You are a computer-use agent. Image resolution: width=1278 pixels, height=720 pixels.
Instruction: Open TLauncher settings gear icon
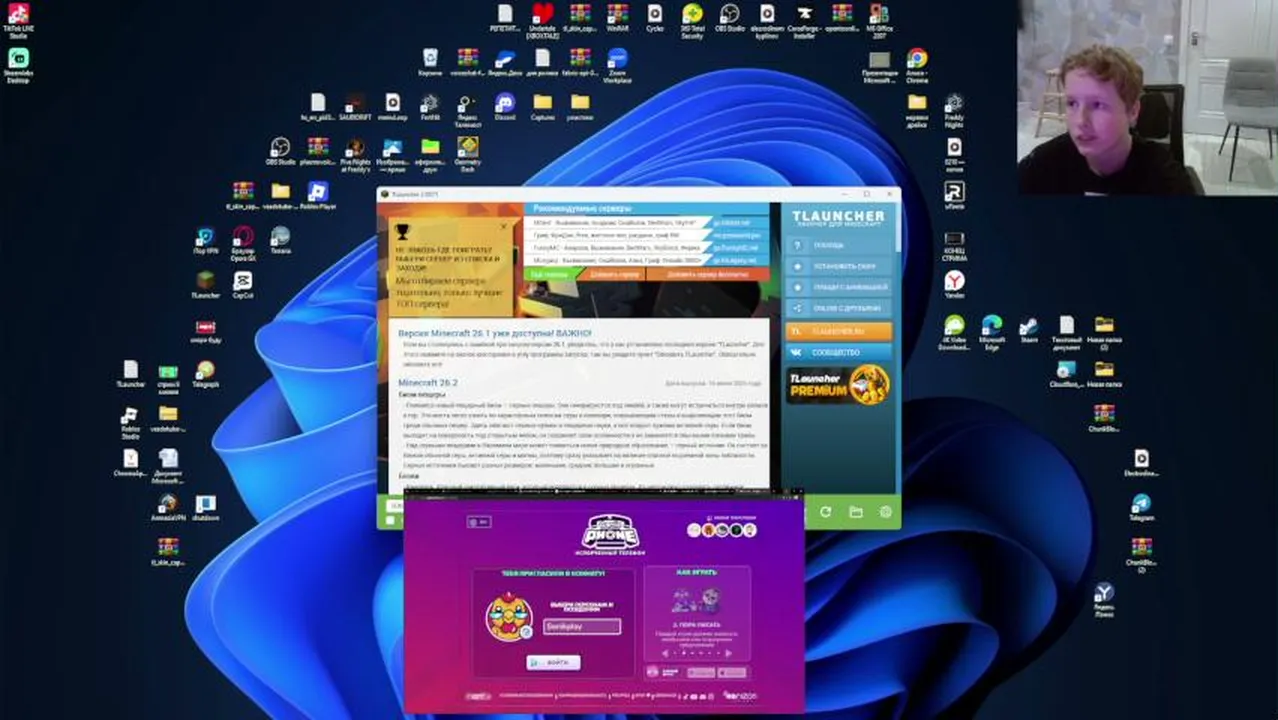(x=885, y=512)
